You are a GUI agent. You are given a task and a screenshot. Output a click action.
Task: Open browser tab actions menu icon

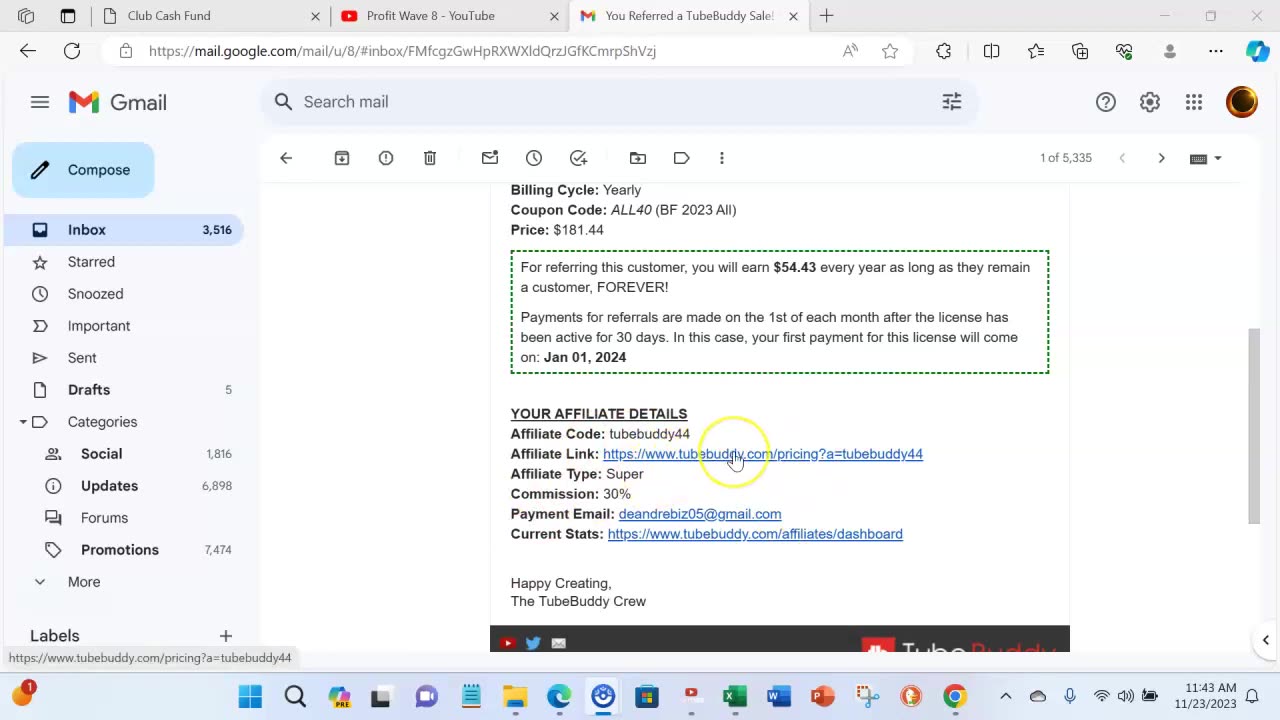tap(68, 16)
